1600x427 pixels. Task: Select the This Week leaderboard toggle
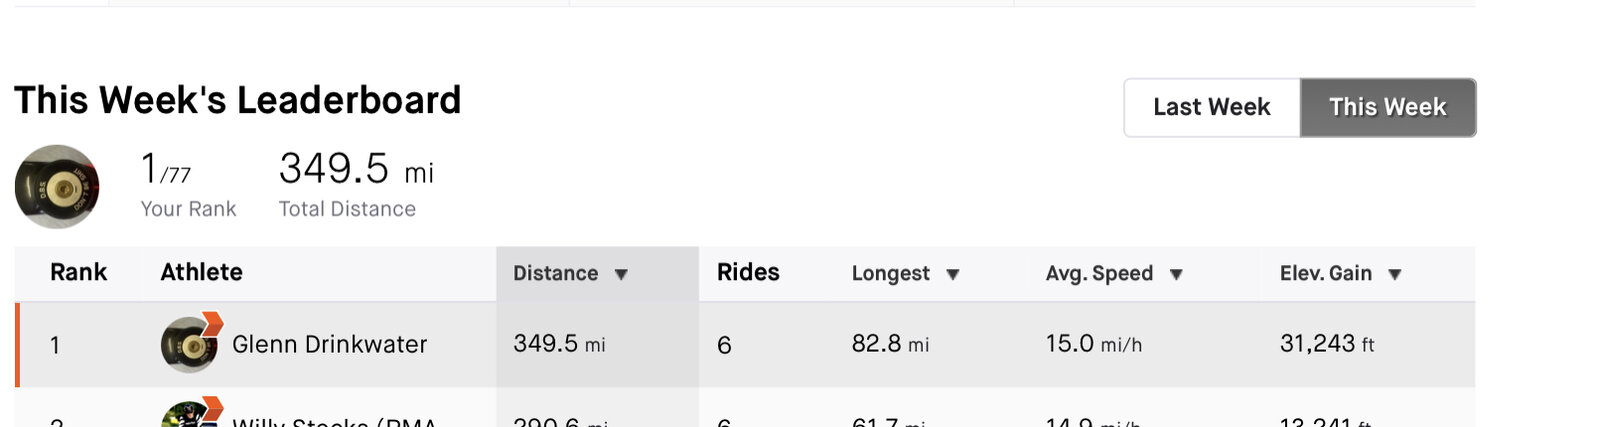[1388, 107]
